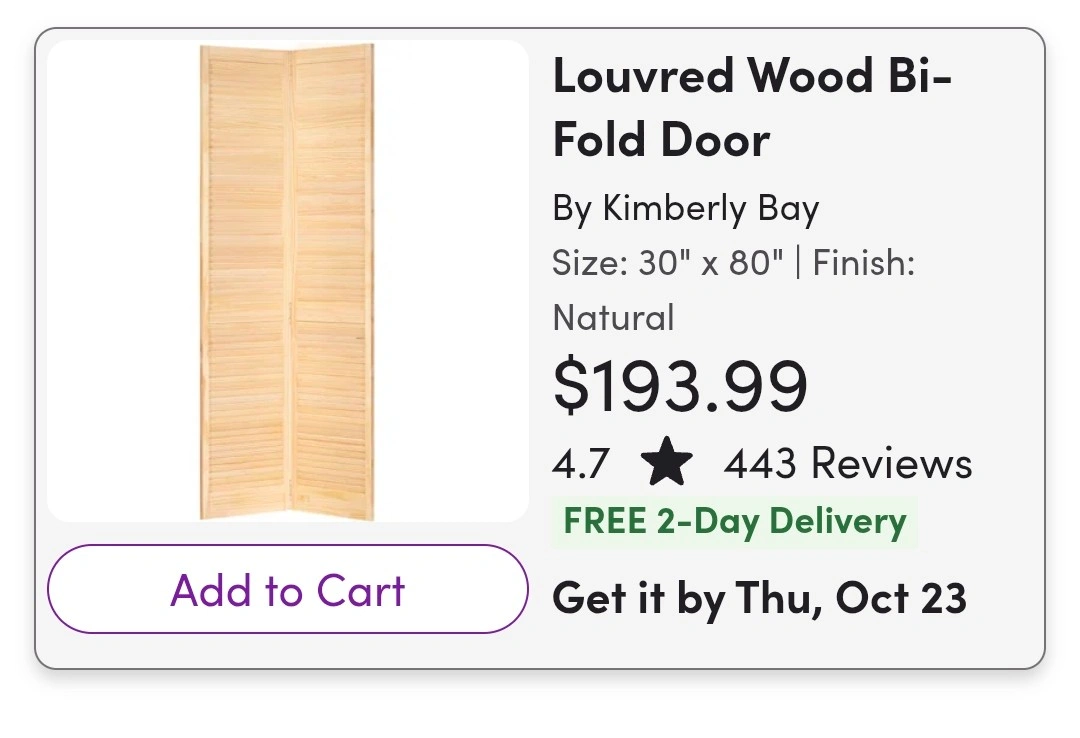Click the FREE 2-Day Delivery badge
The image size is (1080, 738).
(735, 522)
